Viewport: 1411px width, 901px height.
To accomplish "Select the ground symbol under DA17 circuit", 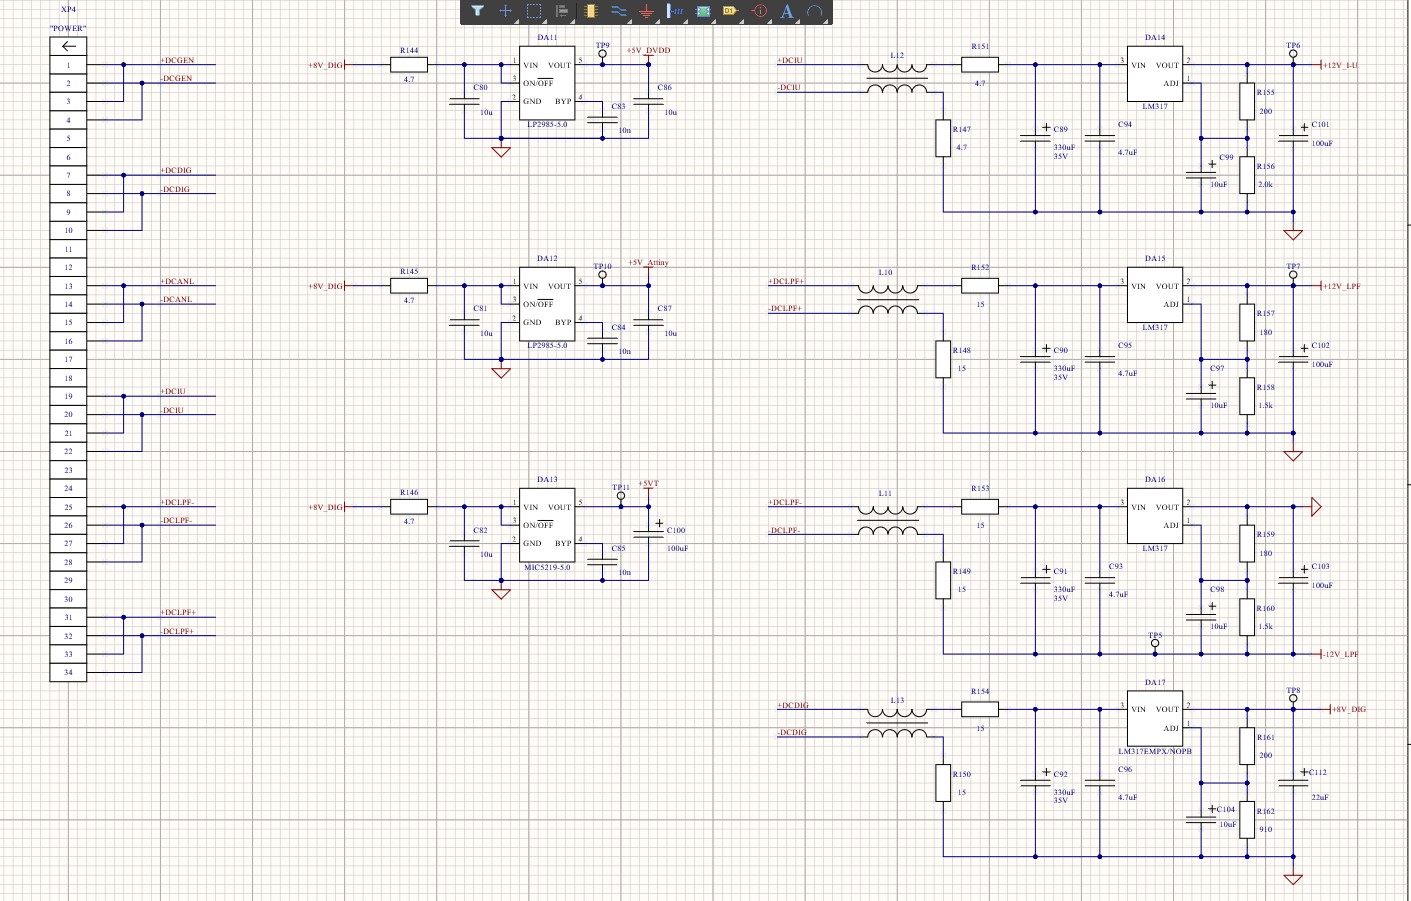I will (x=1293, y=879).
